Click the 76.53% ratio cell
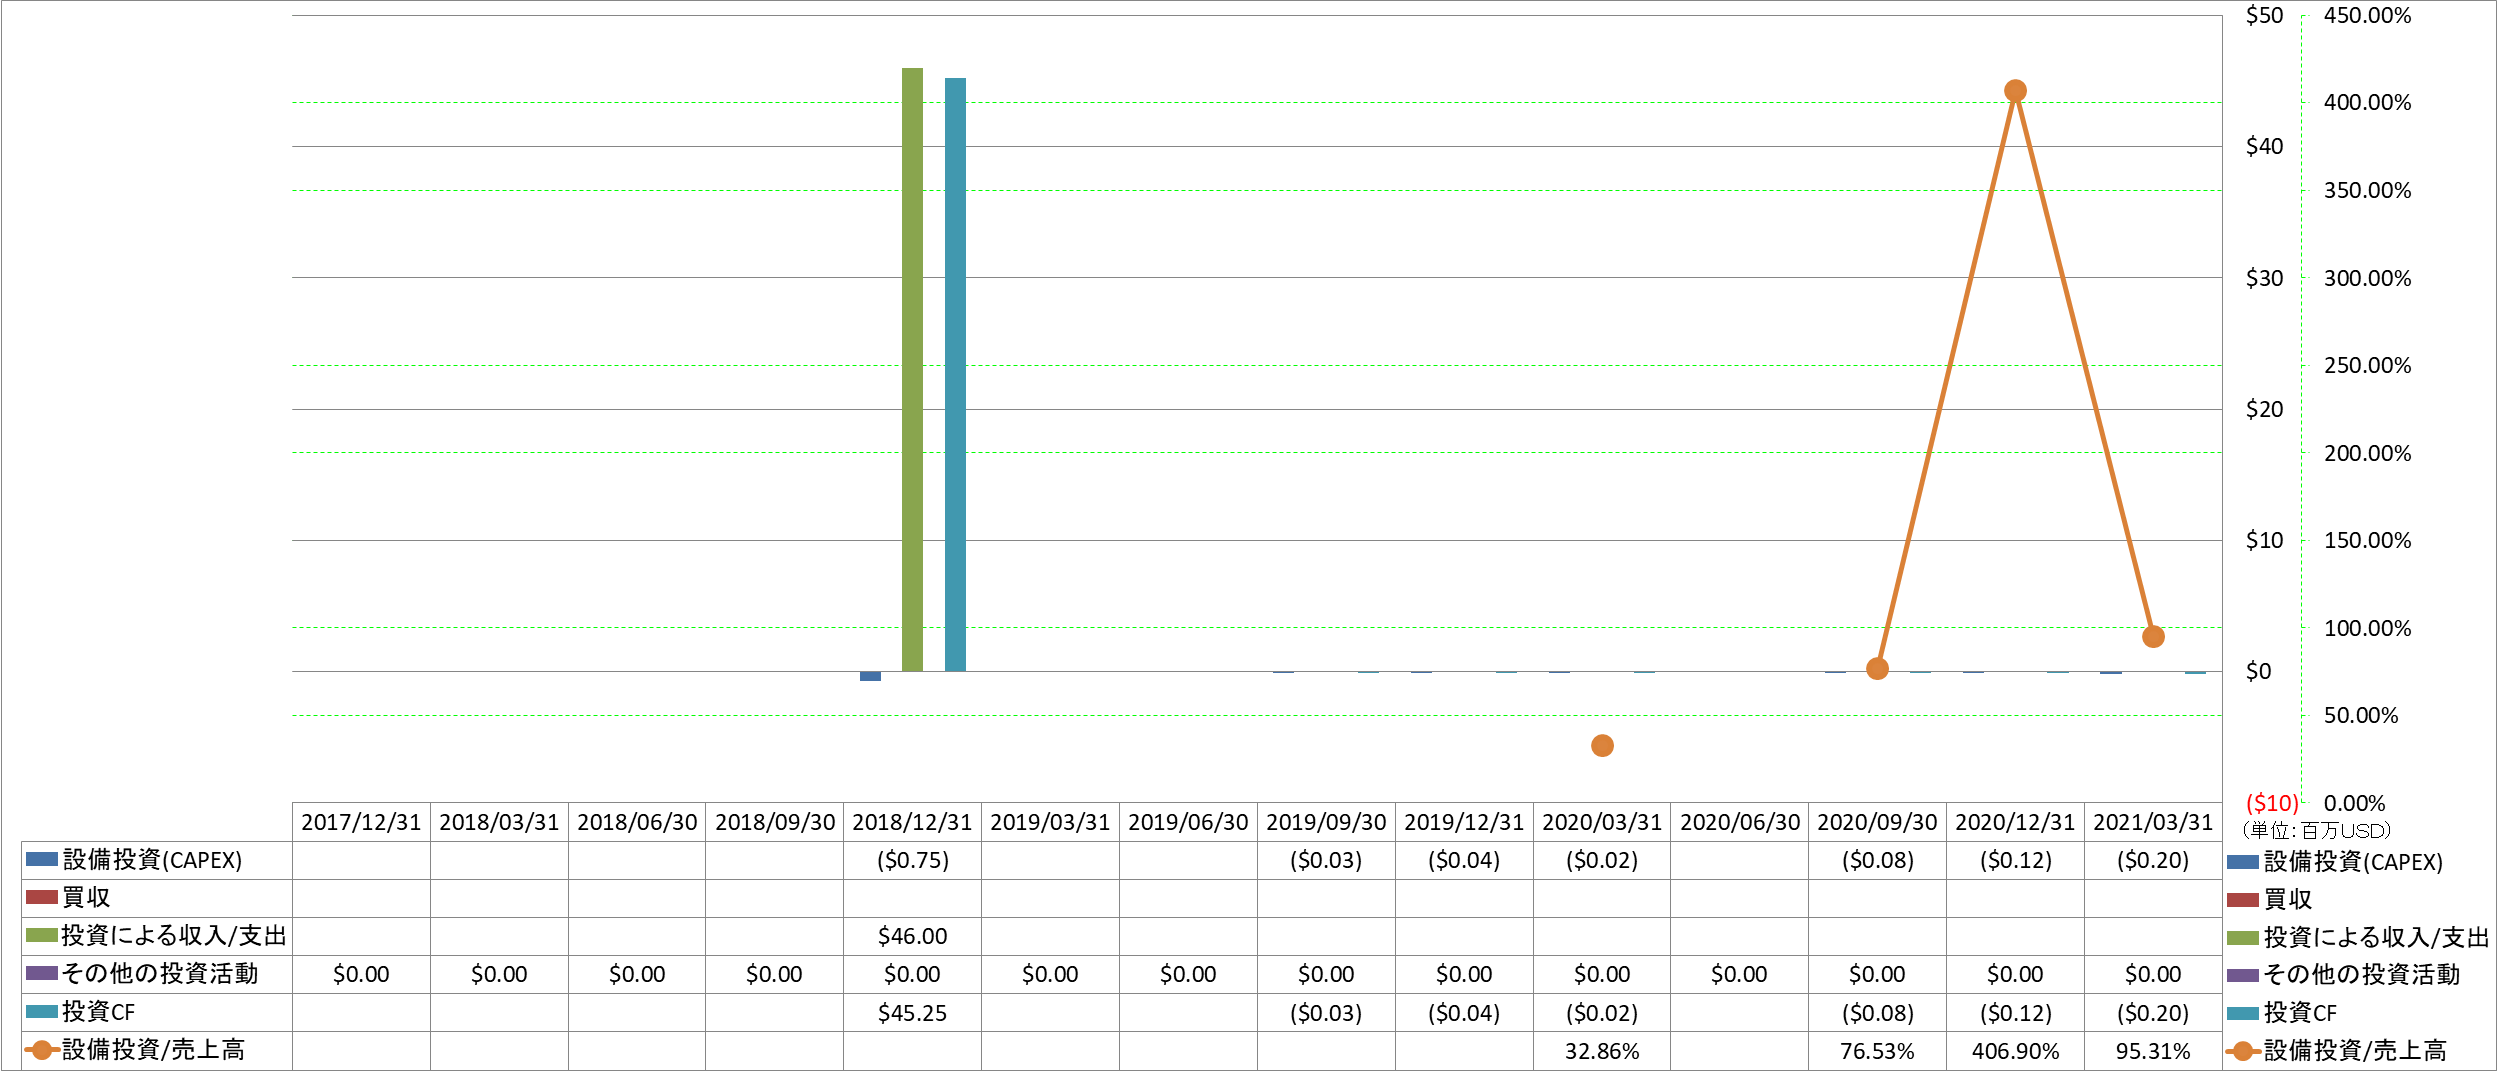 click(x=1877, y=1051)
